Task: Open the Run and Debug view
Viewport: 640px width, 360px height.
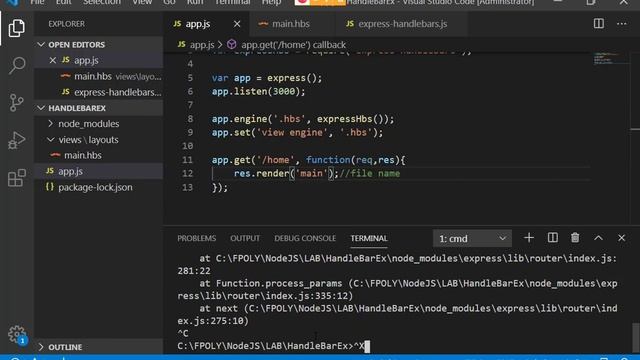Action: [x=16, y=140]
